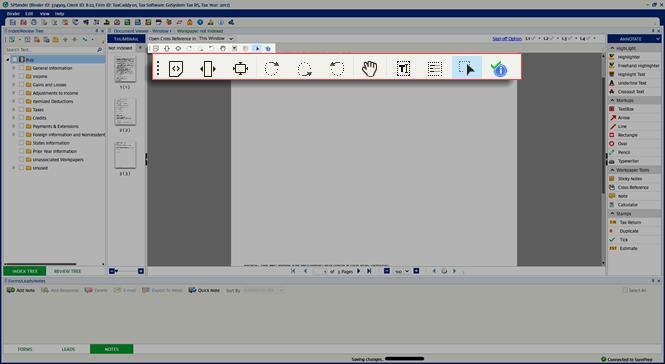Click the Quick Note button

[204, 290]
